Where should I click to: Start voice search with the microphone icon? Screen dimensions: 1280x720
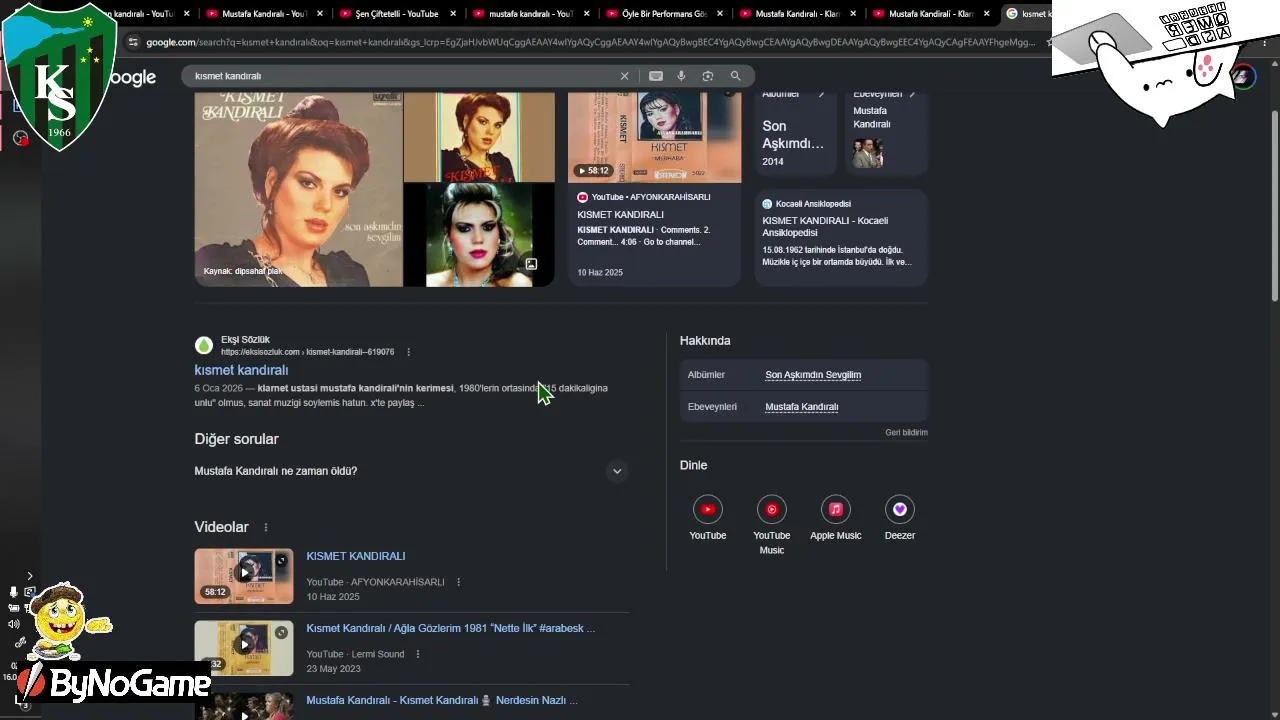tap(681, 76)
